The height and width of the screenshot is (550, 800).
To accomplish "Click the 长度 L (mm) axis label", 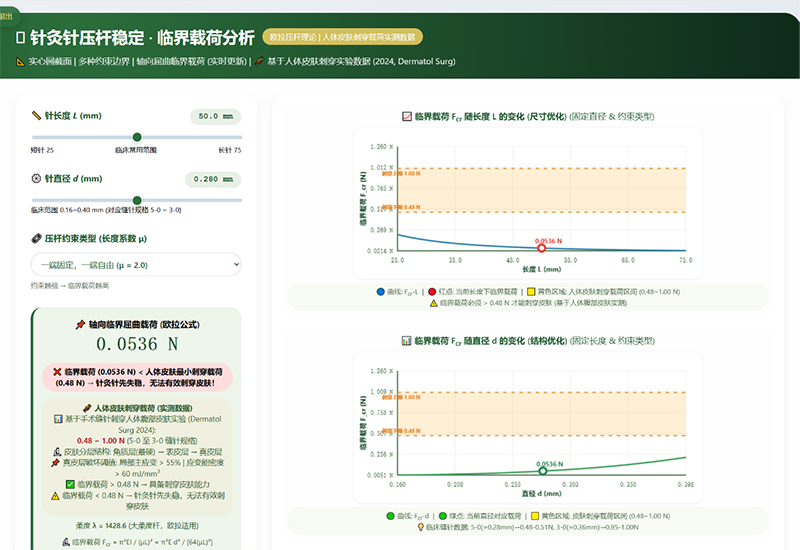I will (x=541, y=269).
